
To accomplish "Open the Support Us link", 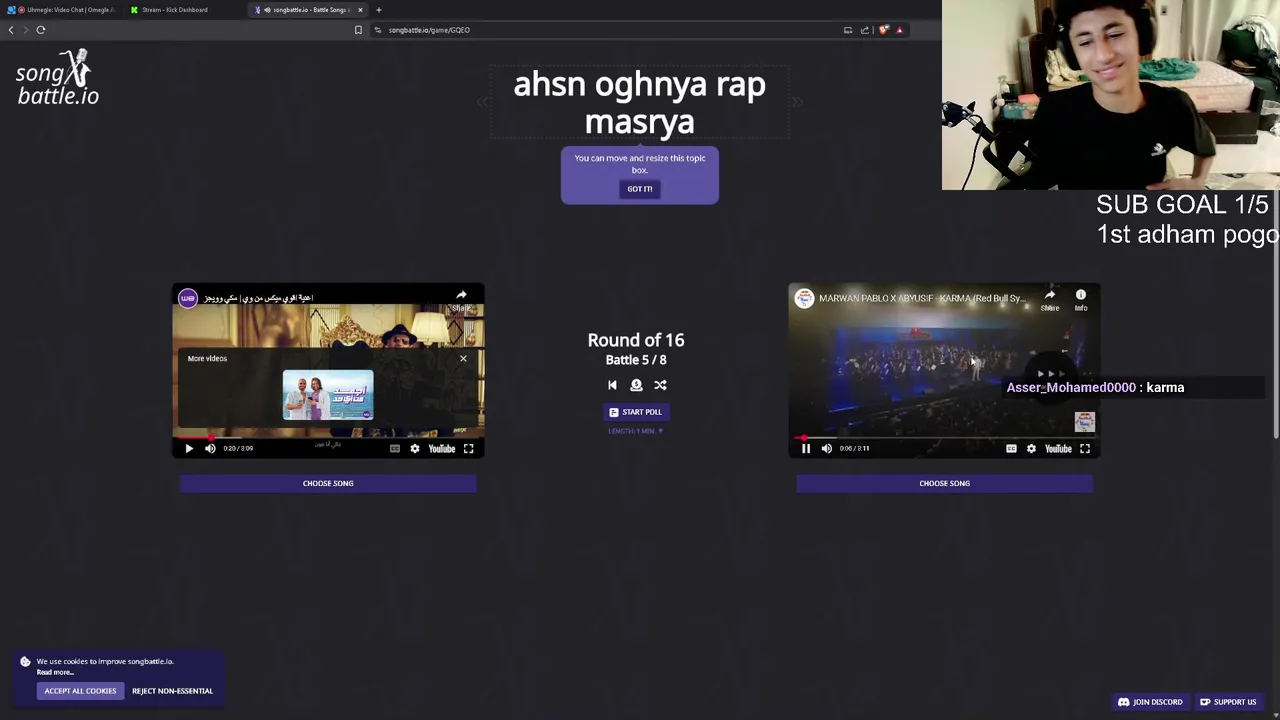I will click(1228, 702).
